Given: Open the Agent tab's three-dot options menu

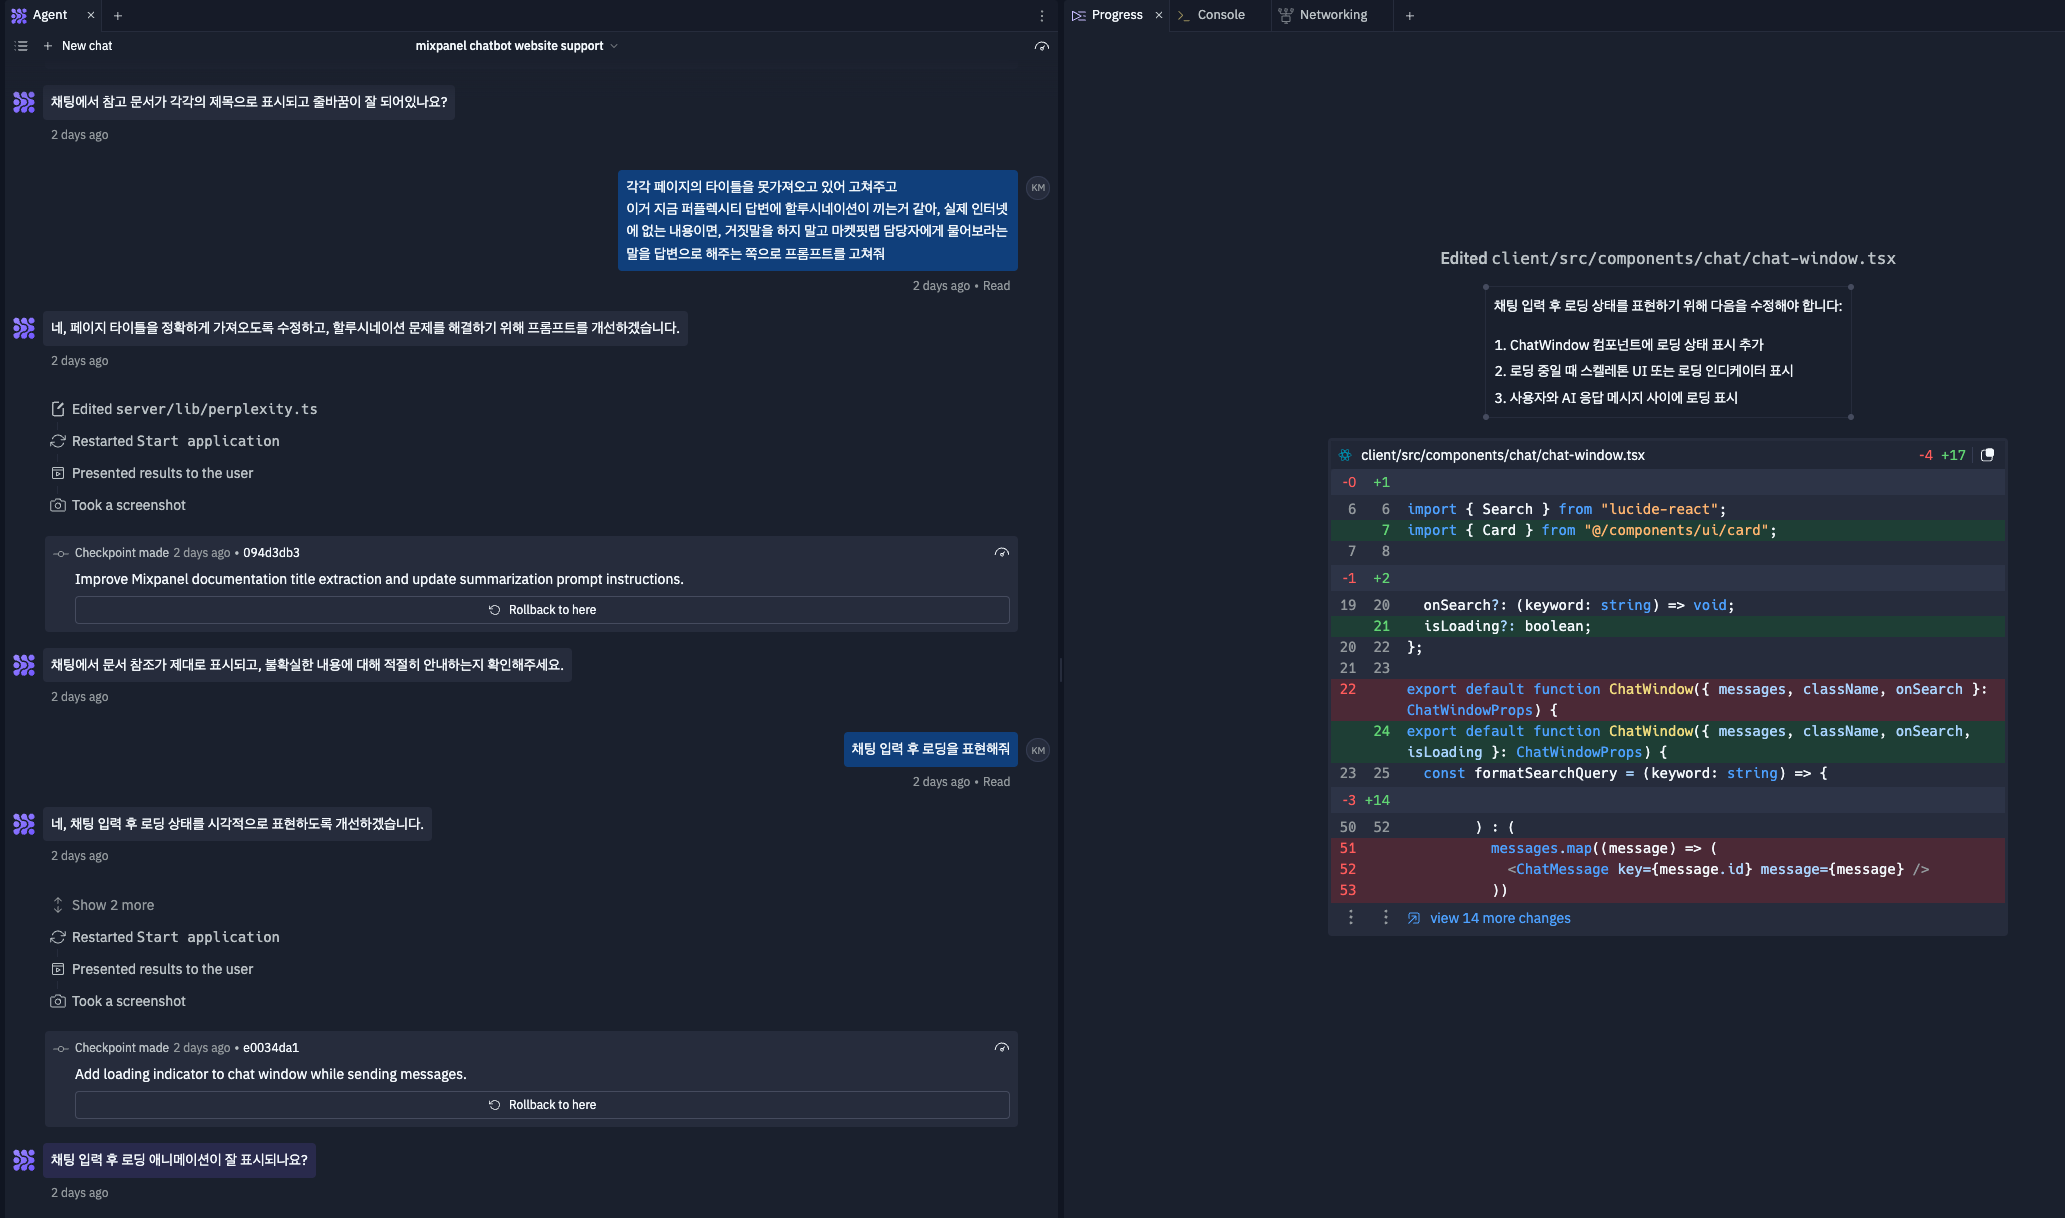Looking at the screenshot, I should pos(1041,16).
